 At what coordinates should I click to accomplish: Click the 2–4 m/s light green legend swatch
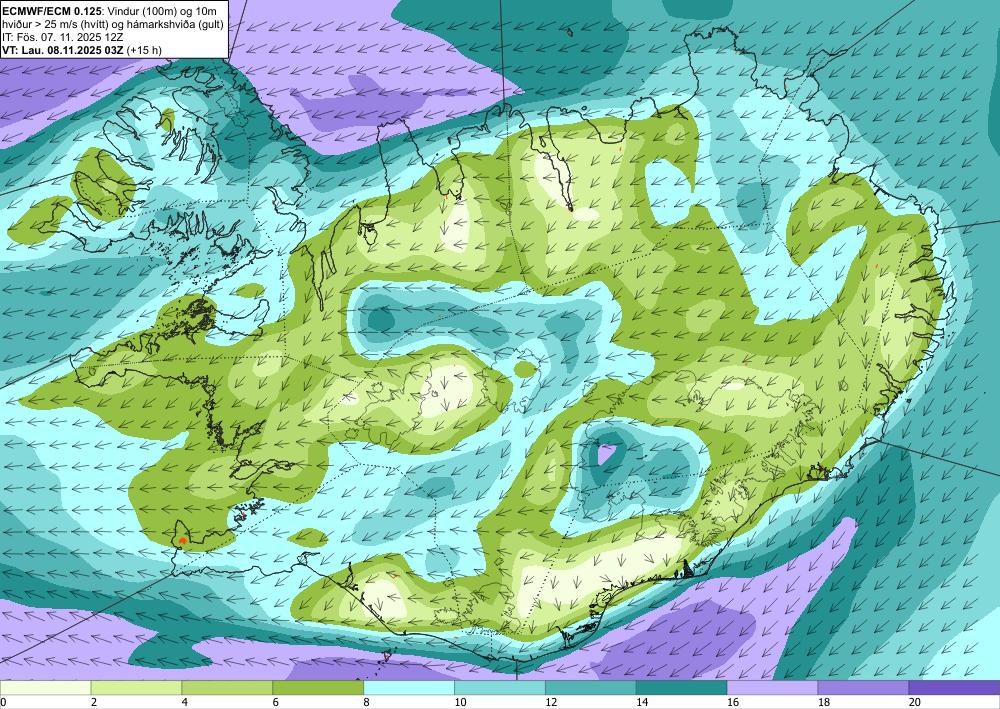pyautogui.click(x=136, y=688)
